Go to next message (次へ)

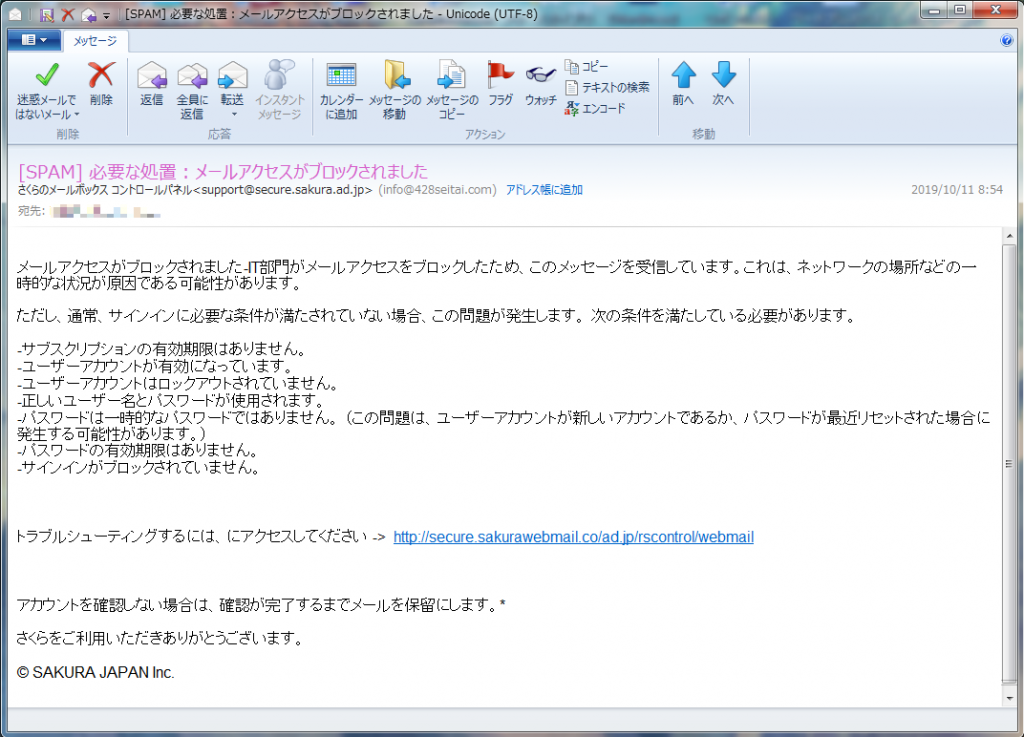click(x=723, y=84)
